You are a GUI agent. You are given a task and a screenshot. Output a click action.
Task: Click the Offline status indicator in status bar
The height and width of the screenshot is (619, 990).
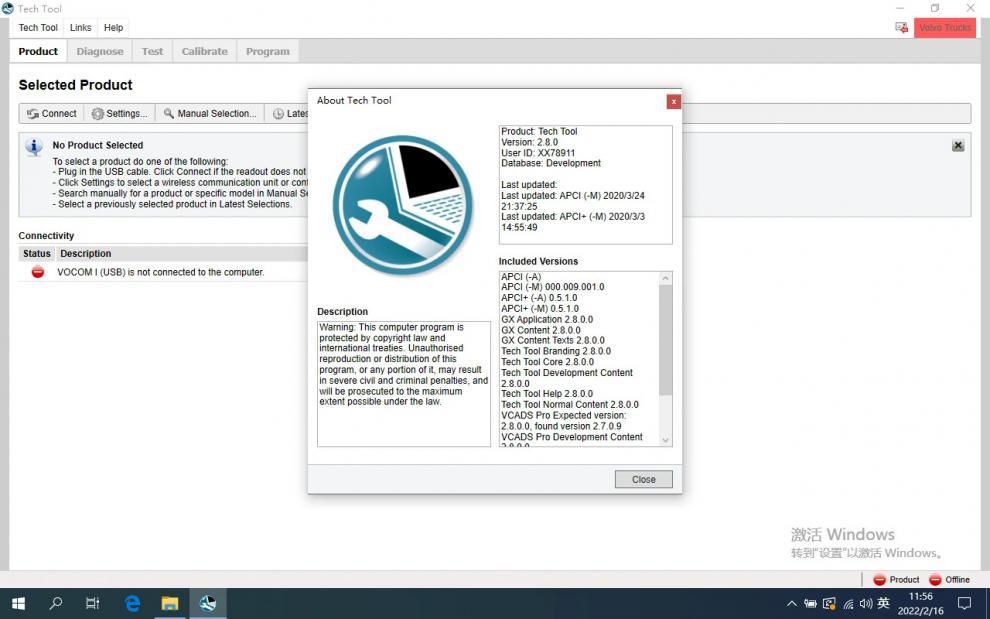pos(948,579)
